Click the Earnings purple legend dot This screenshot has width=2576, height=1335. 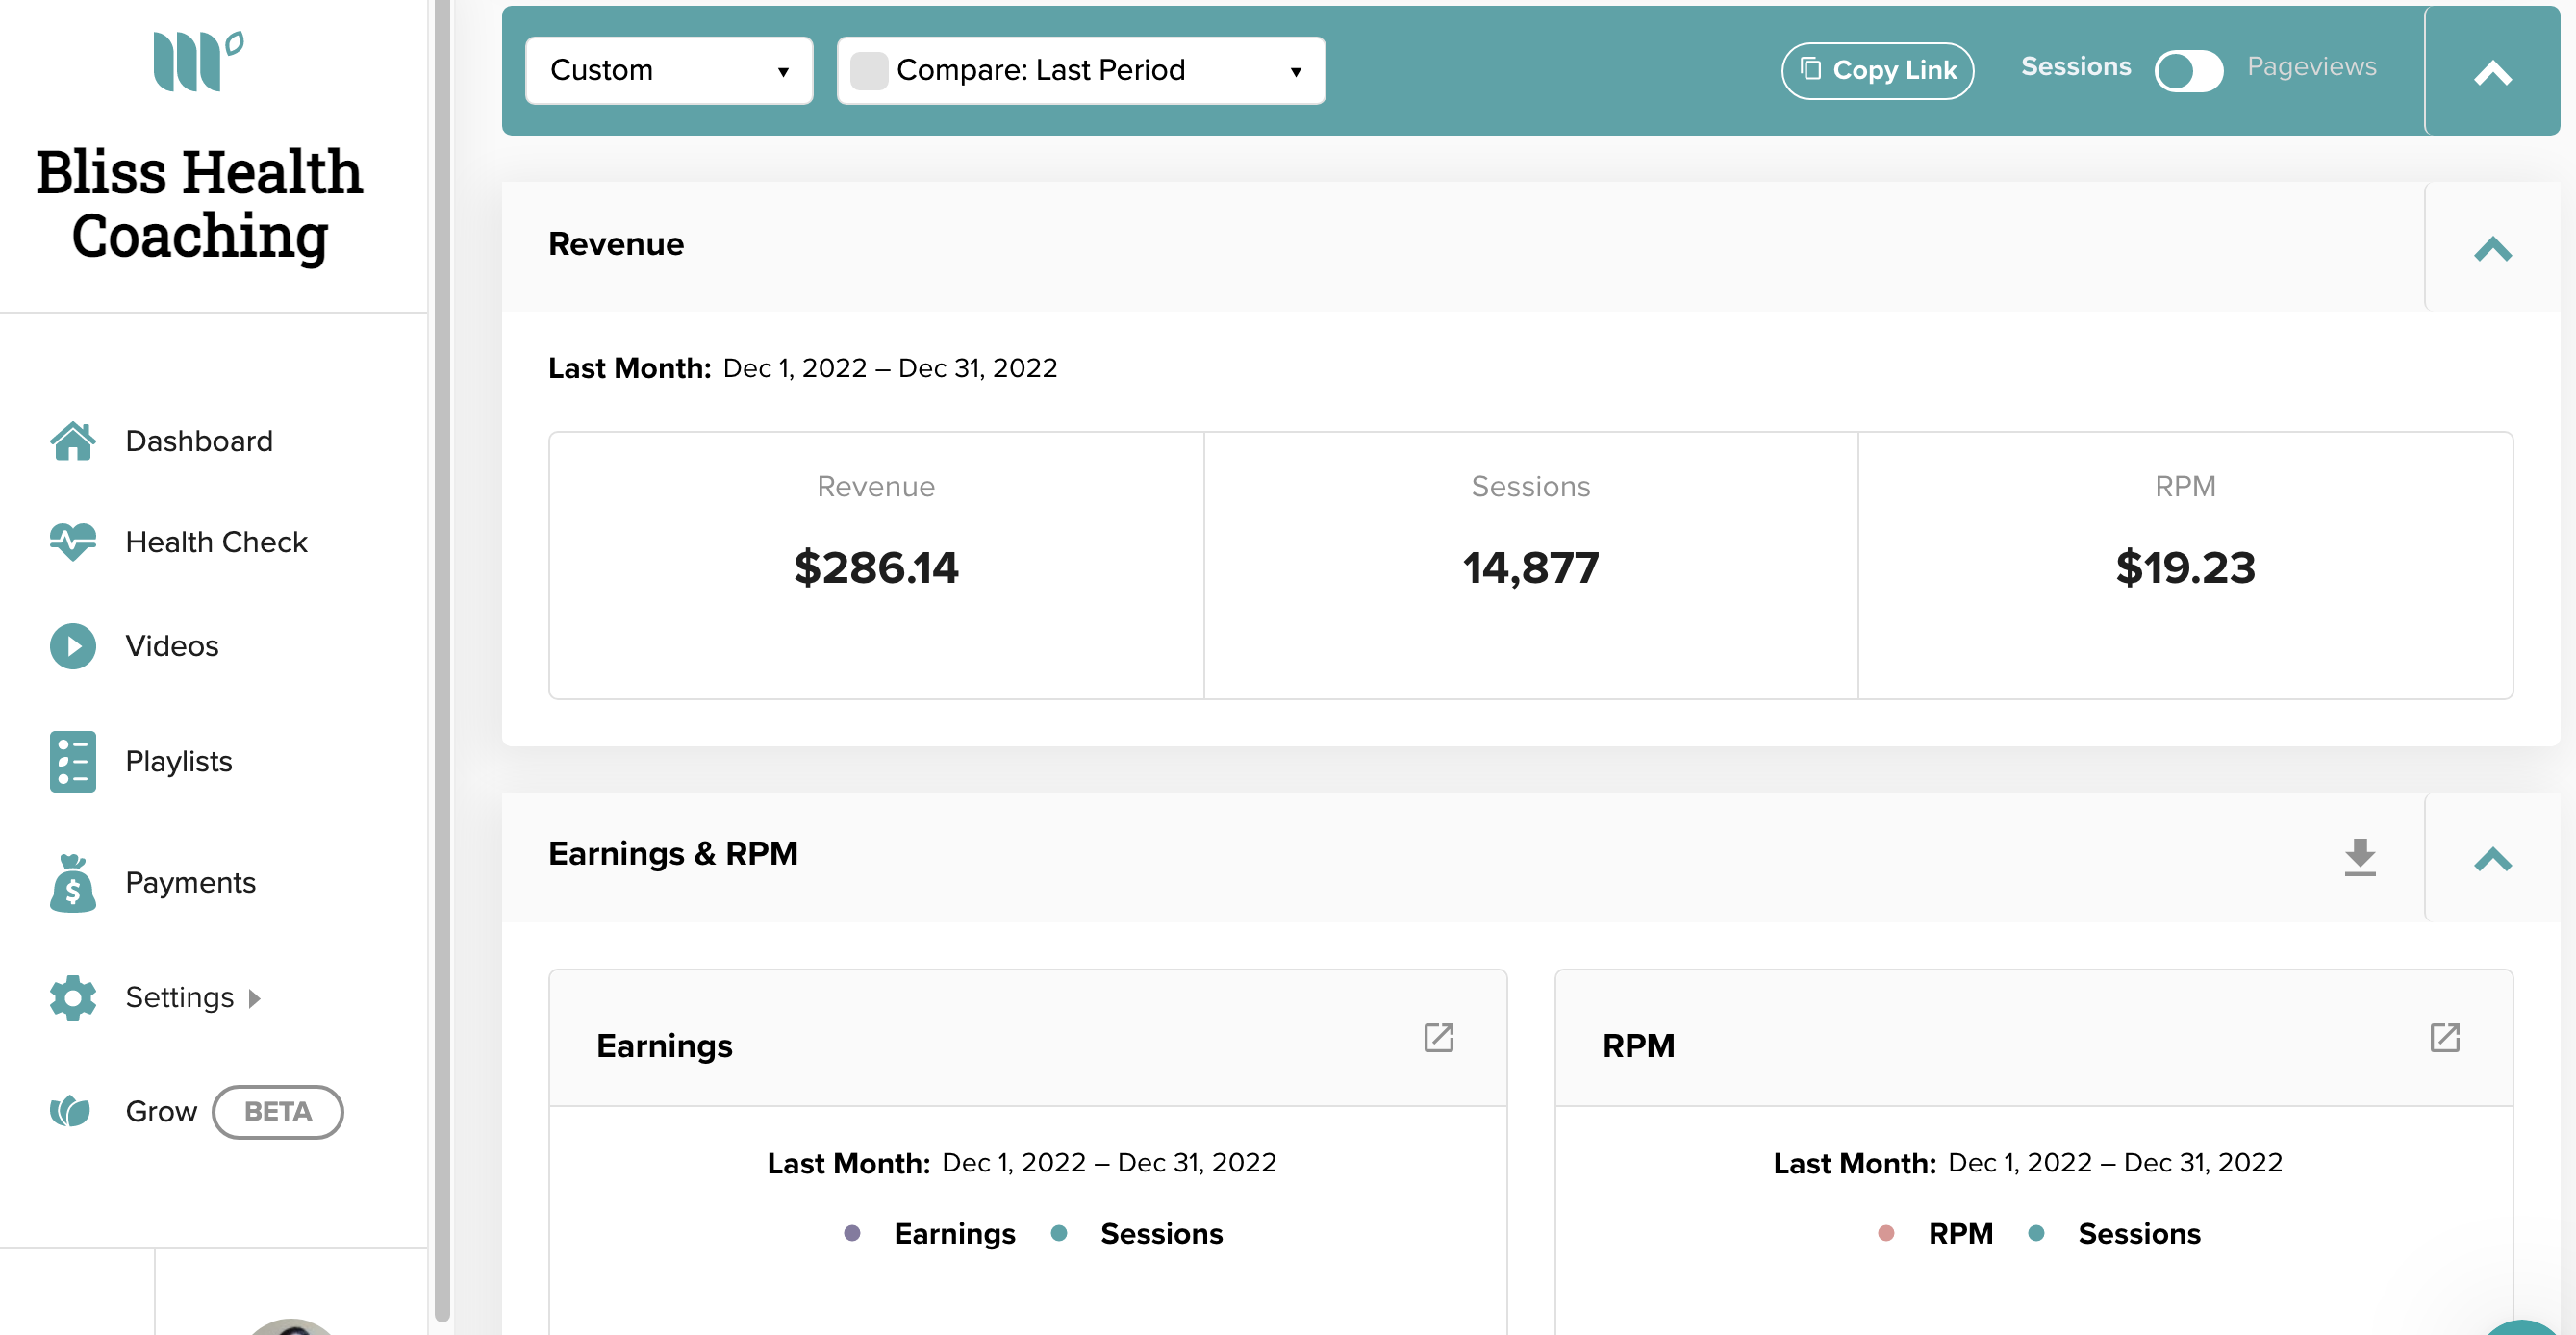click(852, 1233)
